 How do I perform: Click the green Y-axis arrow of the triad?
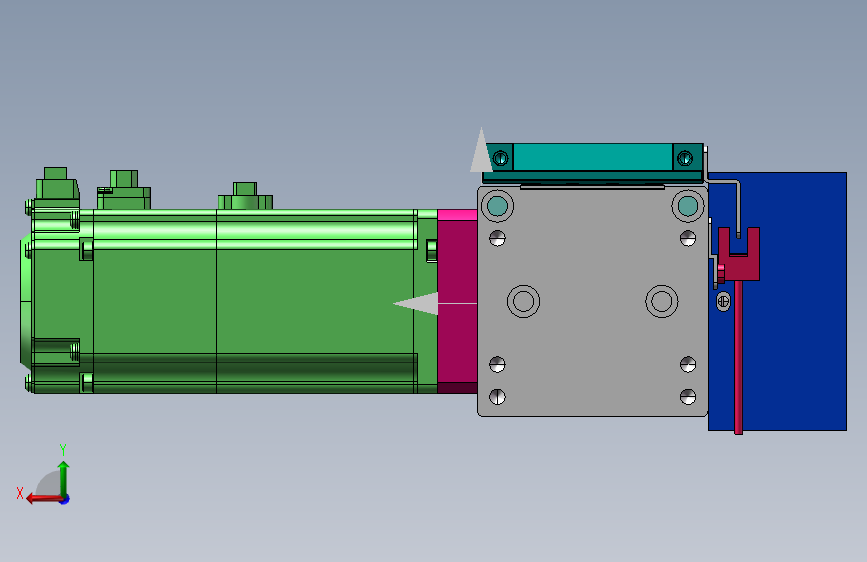64,478
